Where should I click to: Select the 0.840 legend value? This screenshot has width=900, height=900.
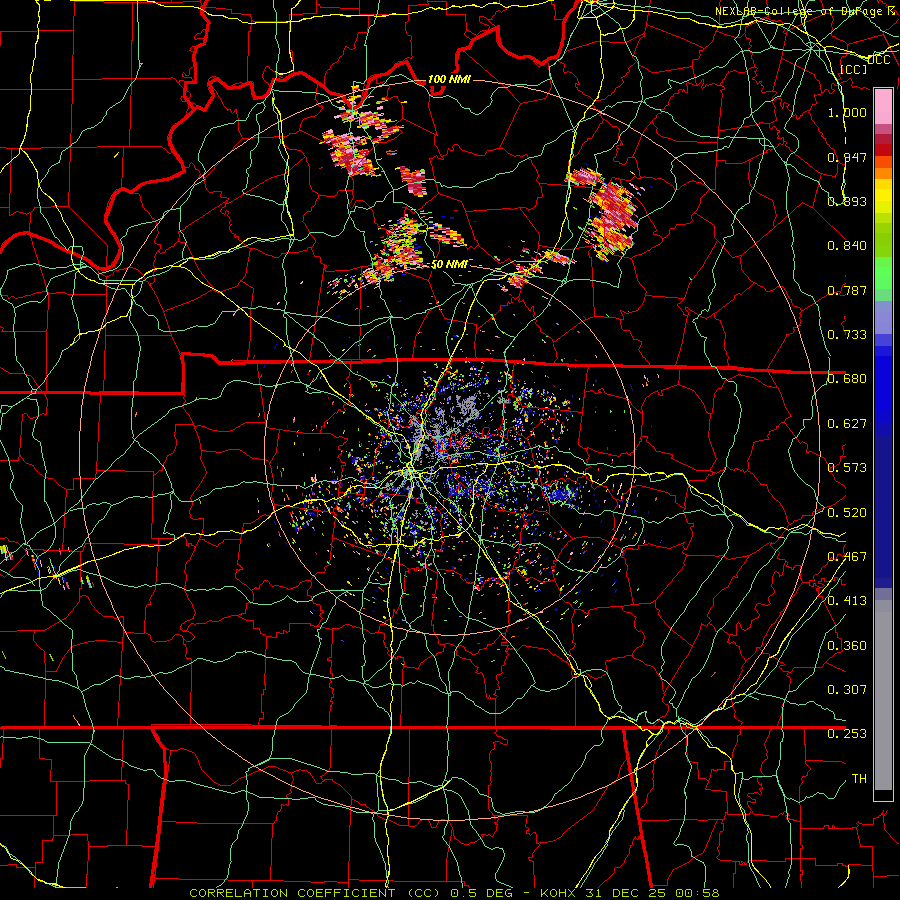point(847,246)
